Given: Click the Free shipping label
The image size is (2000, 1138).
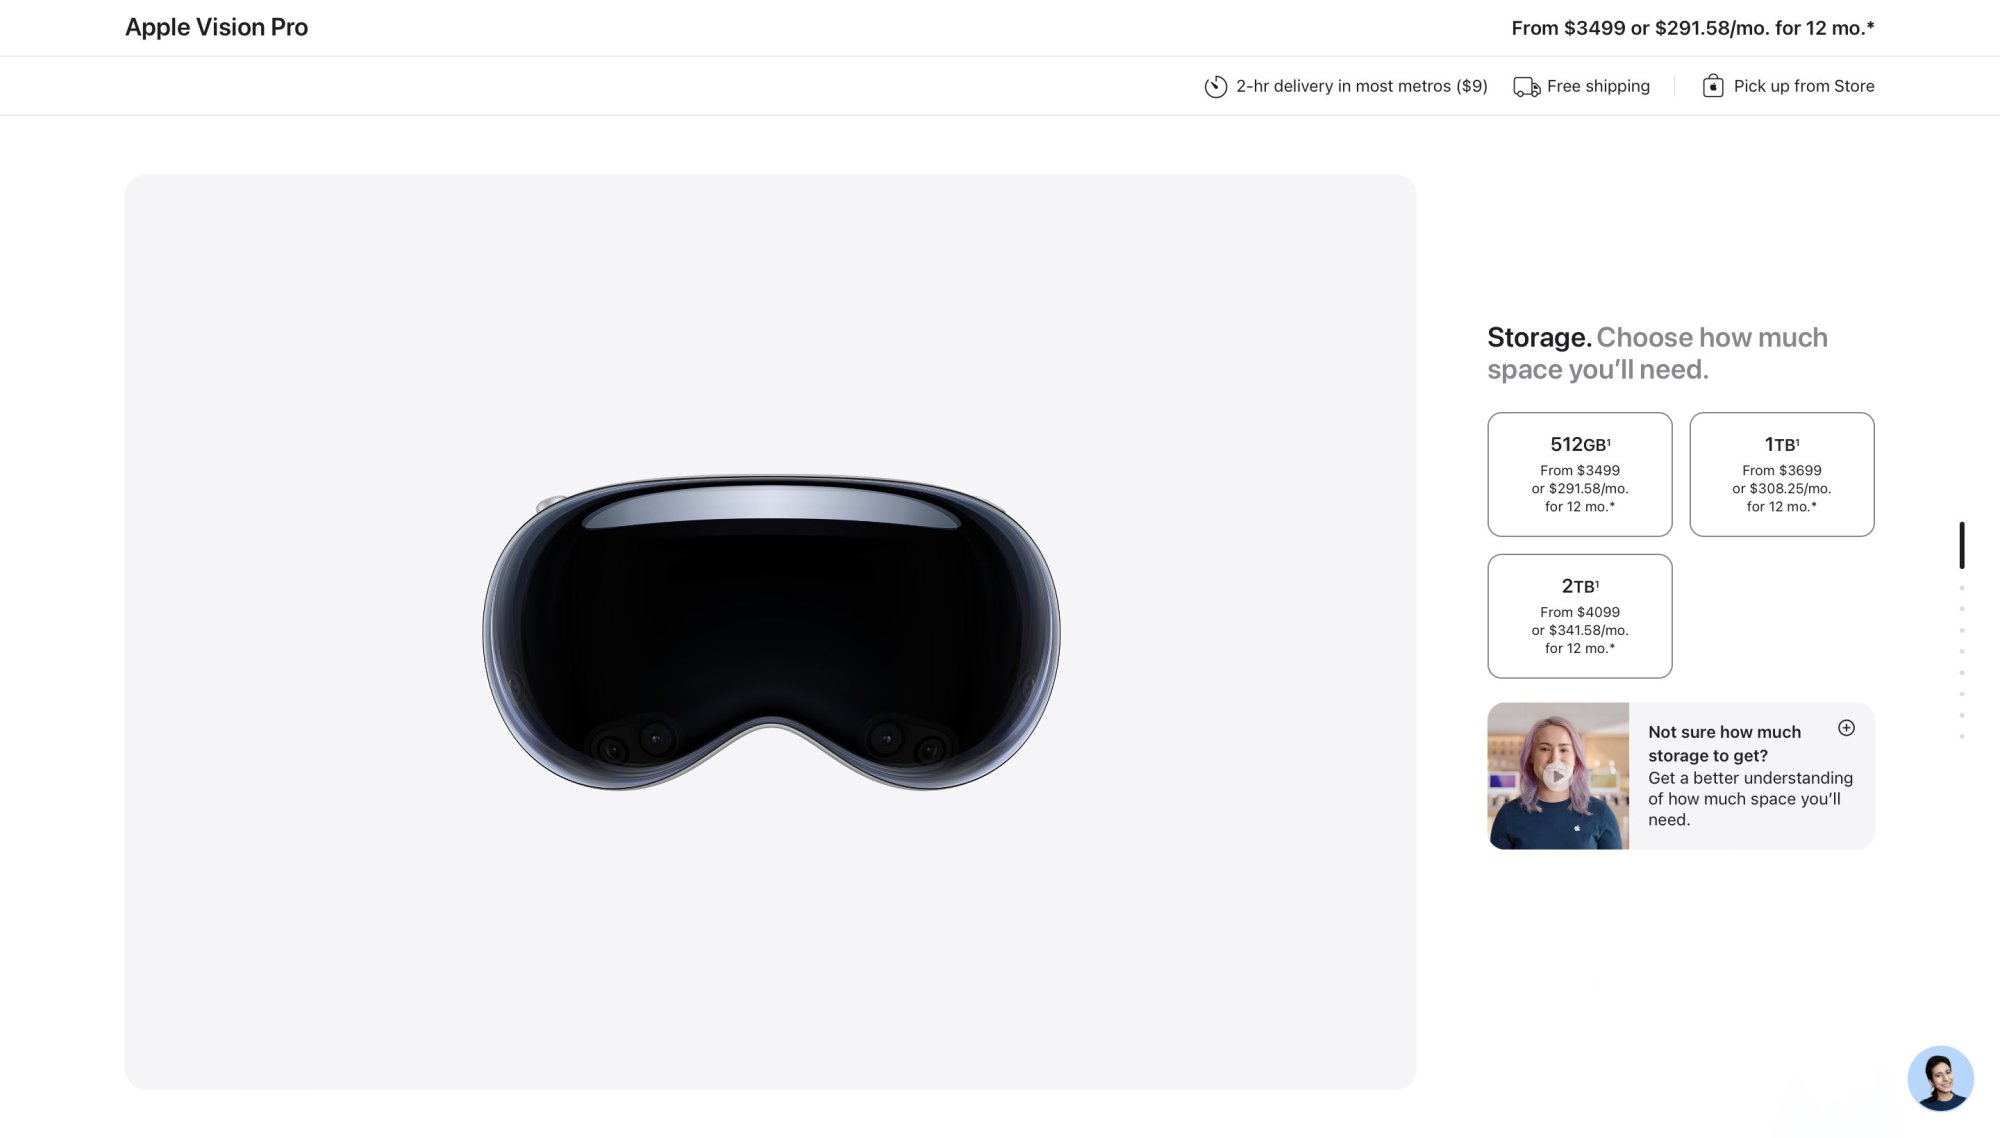Looking at the screenshot, I should coord(1598,86).
